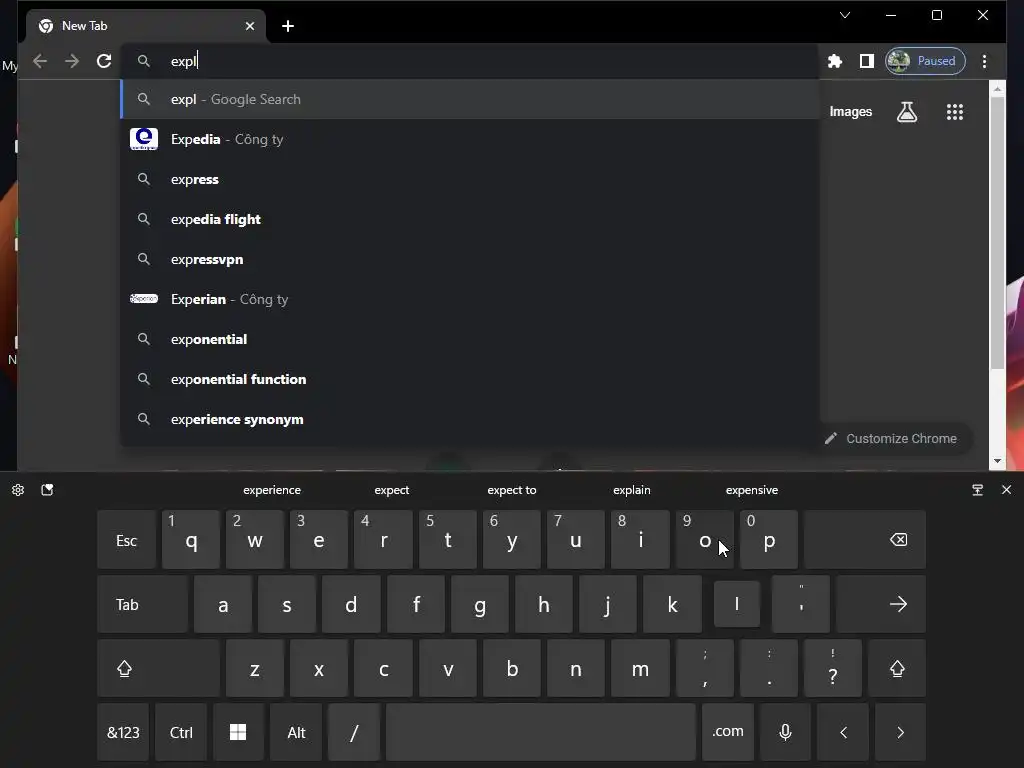
Task: Go back with the browser back arrow
Action: [x=40, y=61]
